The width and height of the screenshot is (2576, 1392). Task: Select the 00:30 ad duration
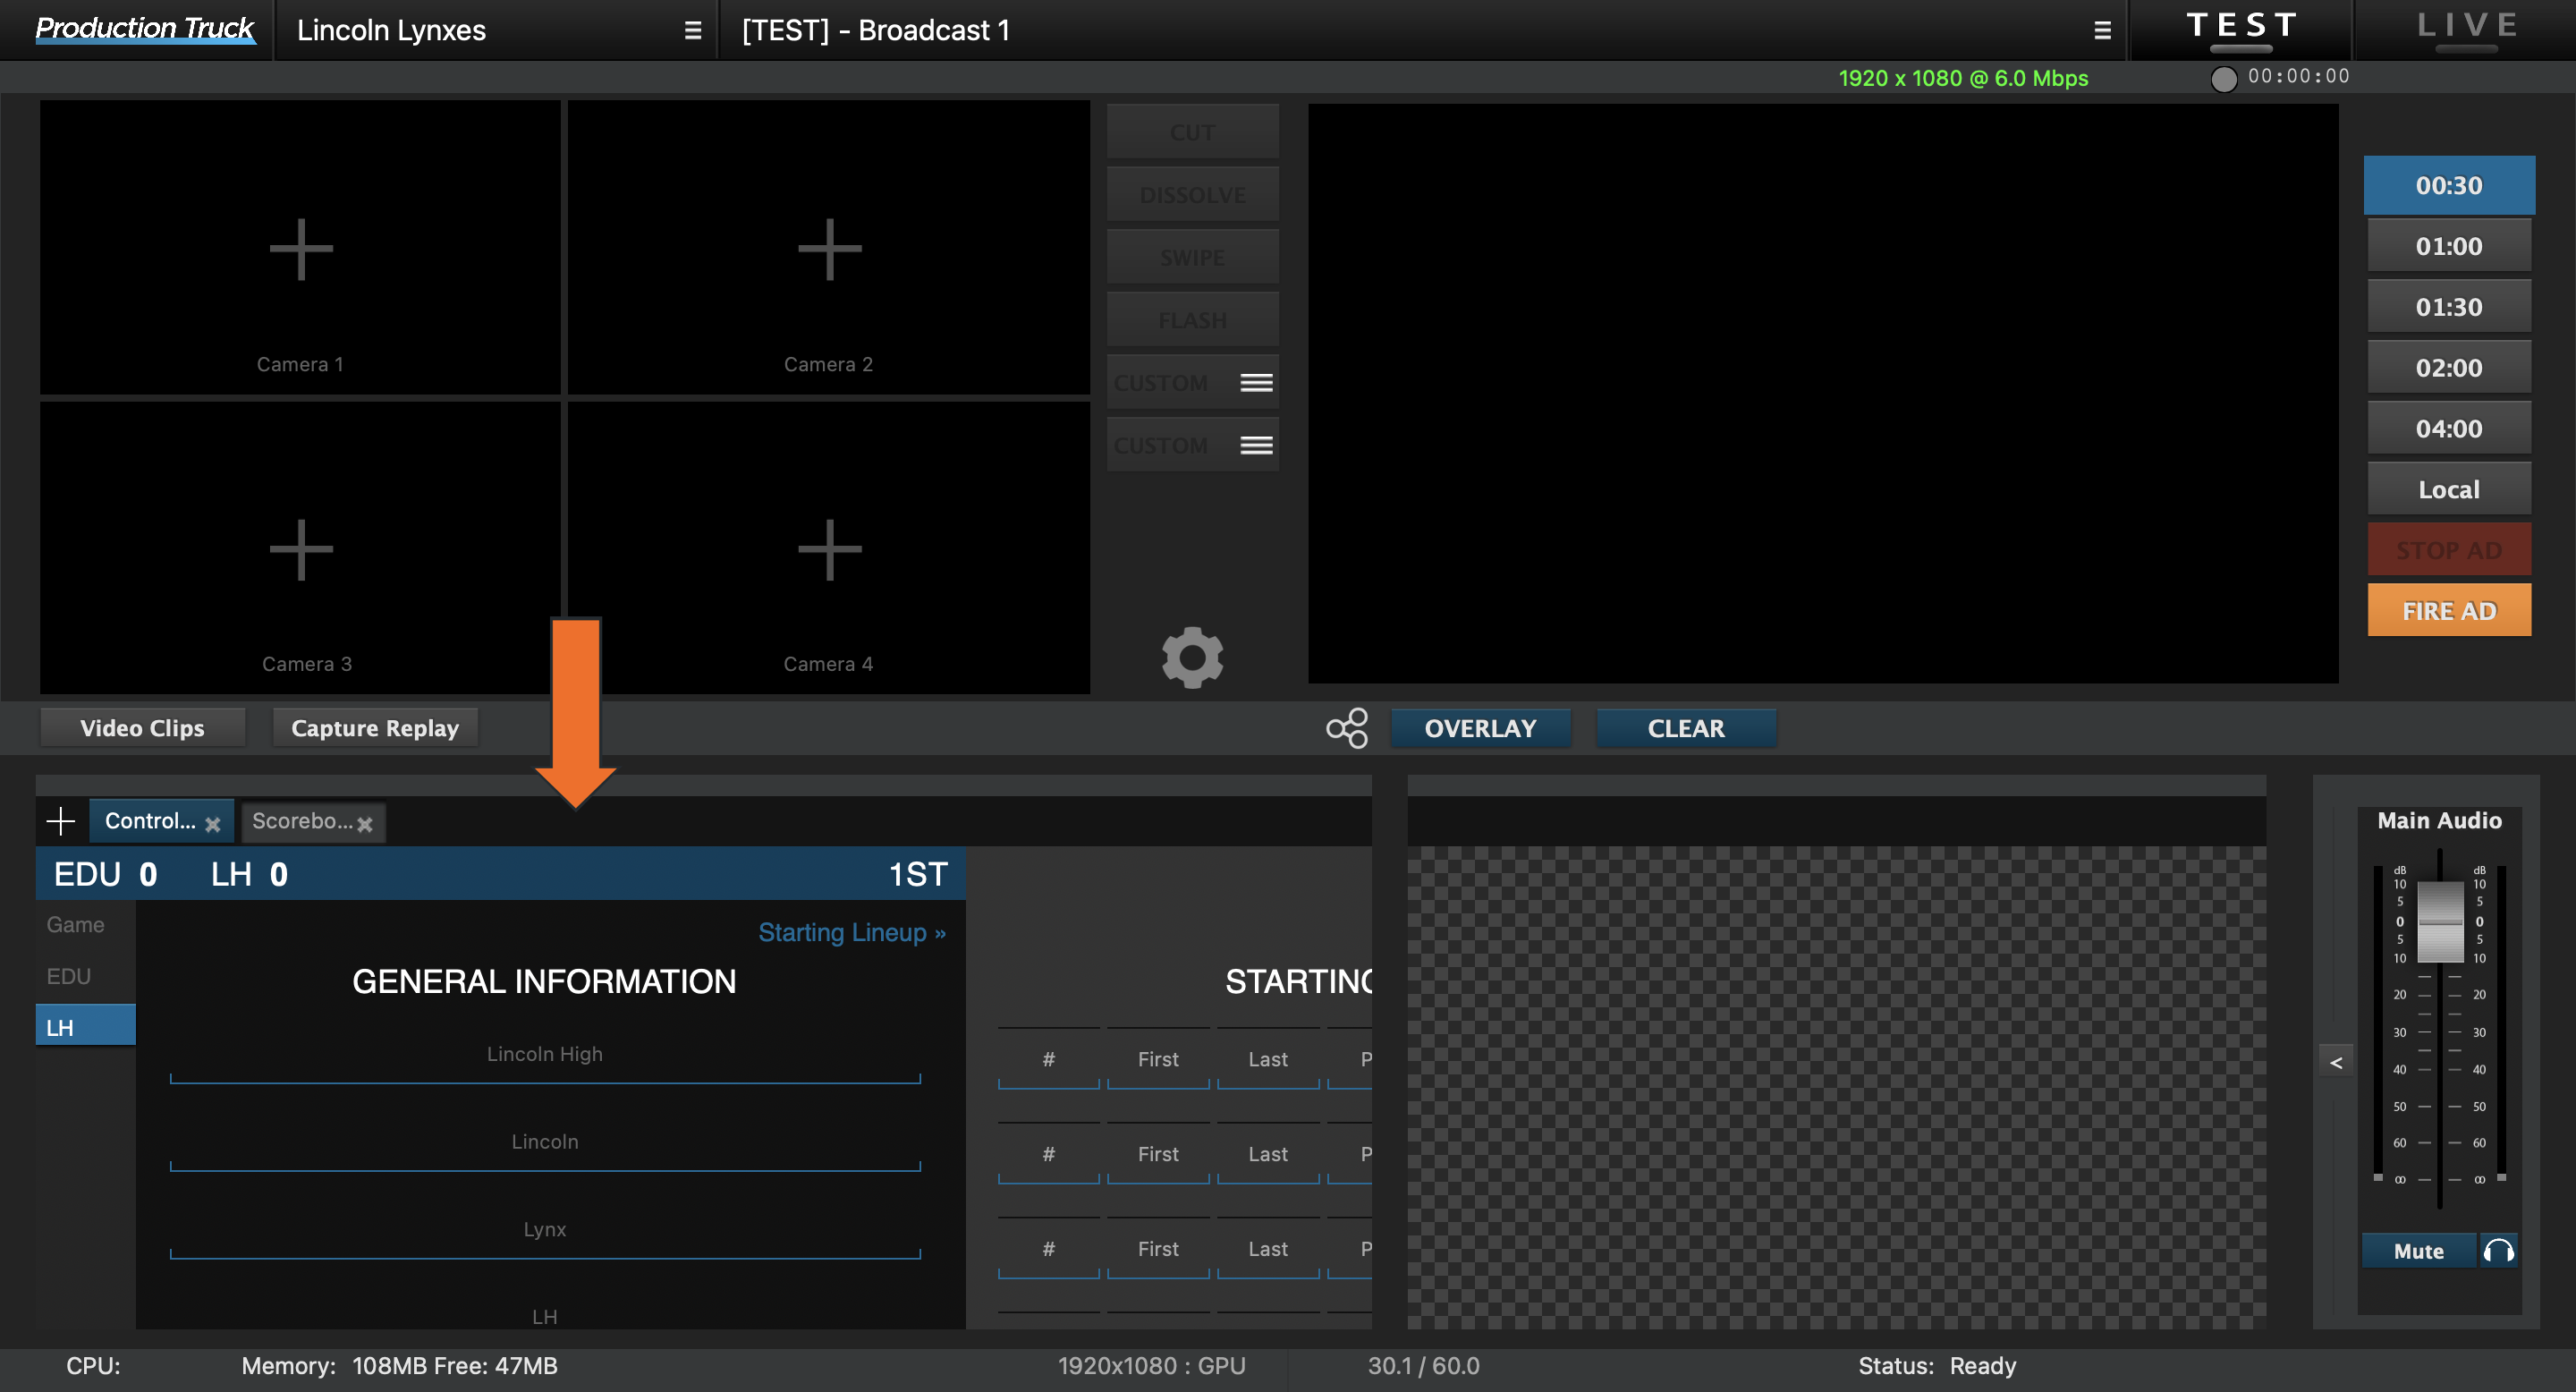[2448, 185]
